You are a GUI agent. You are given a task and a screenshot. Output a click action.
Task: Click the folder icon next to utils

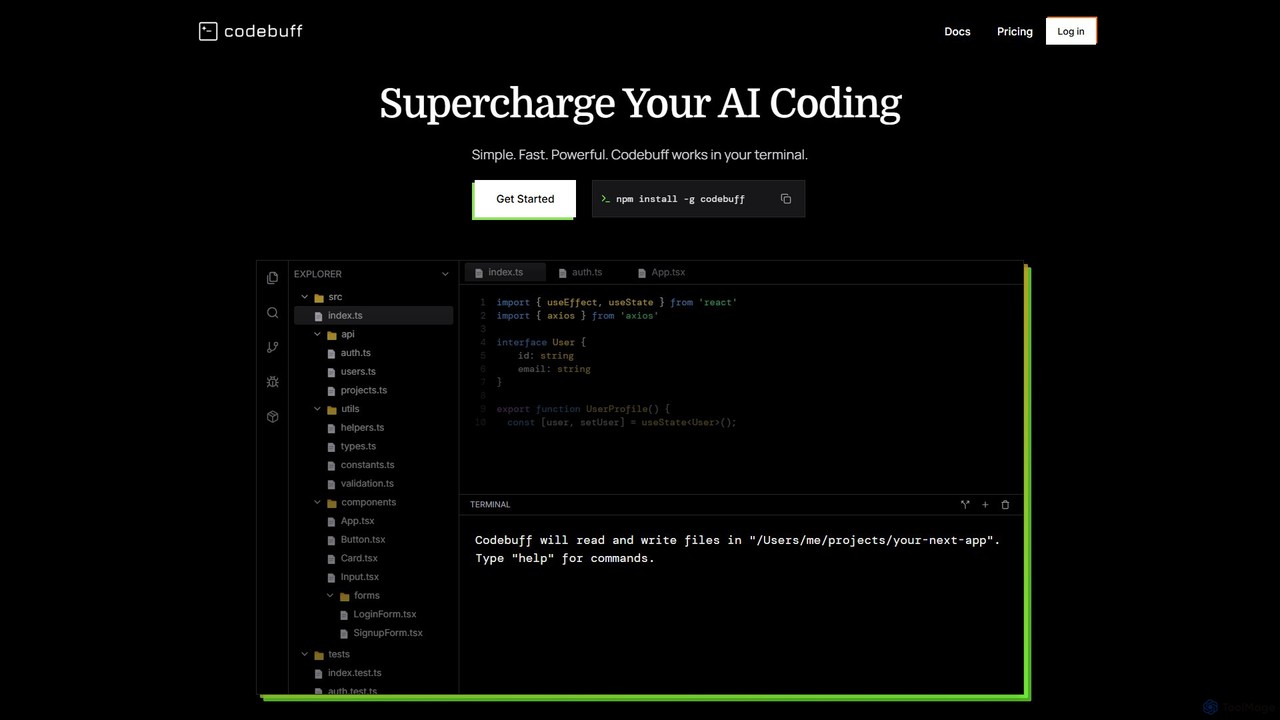[x=332, y=409]
